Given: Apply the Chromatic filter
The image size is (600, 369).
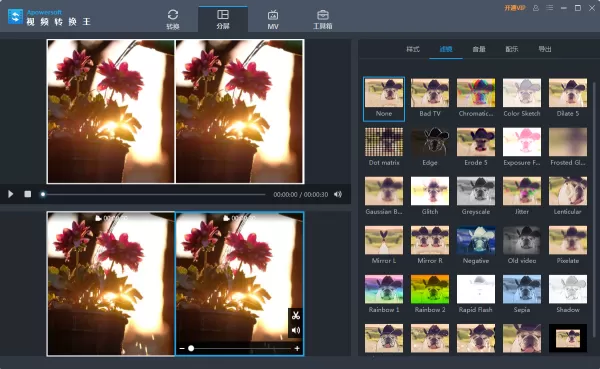Looking at the screenshot, I should click(476, 98).
